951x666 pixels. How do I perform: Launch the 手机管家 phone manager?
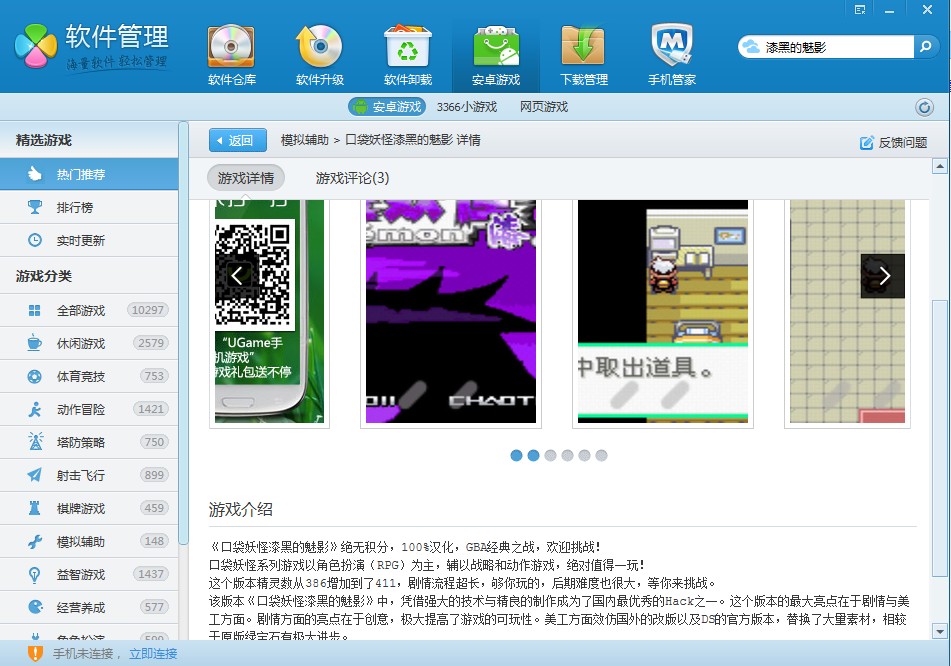click(671, 55)
